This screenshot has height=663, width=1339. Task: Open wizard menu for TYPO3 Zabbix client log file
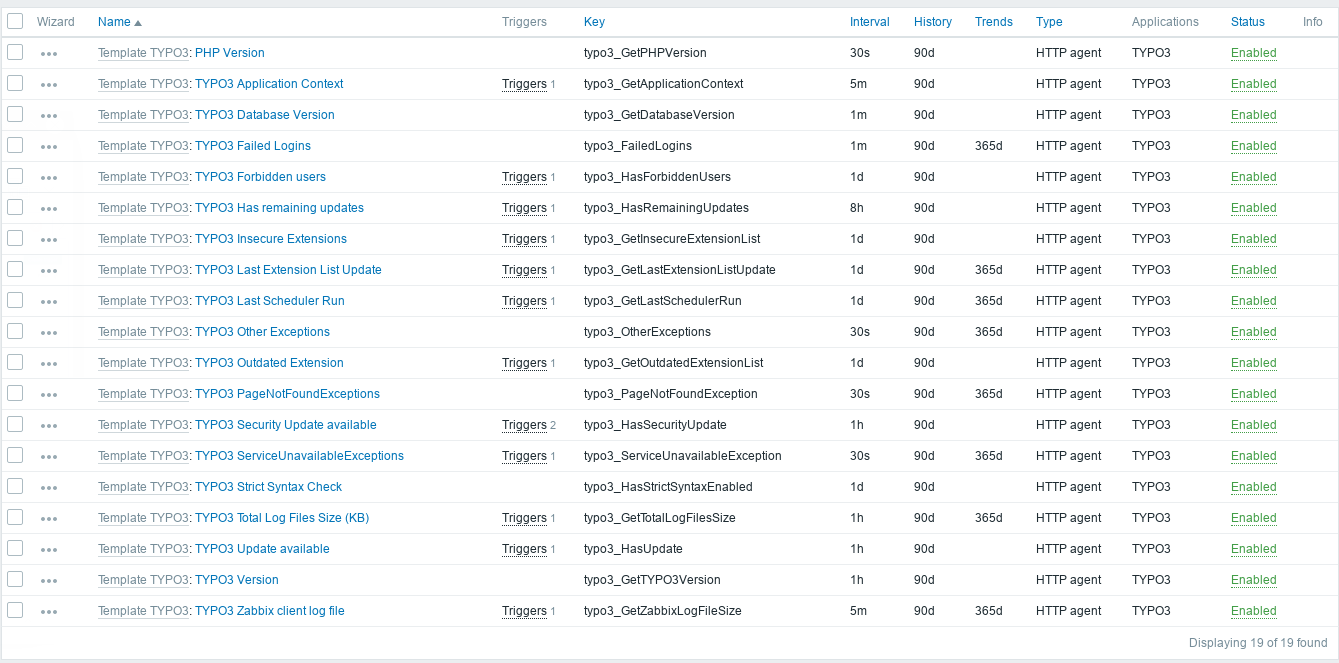[49, 612]
